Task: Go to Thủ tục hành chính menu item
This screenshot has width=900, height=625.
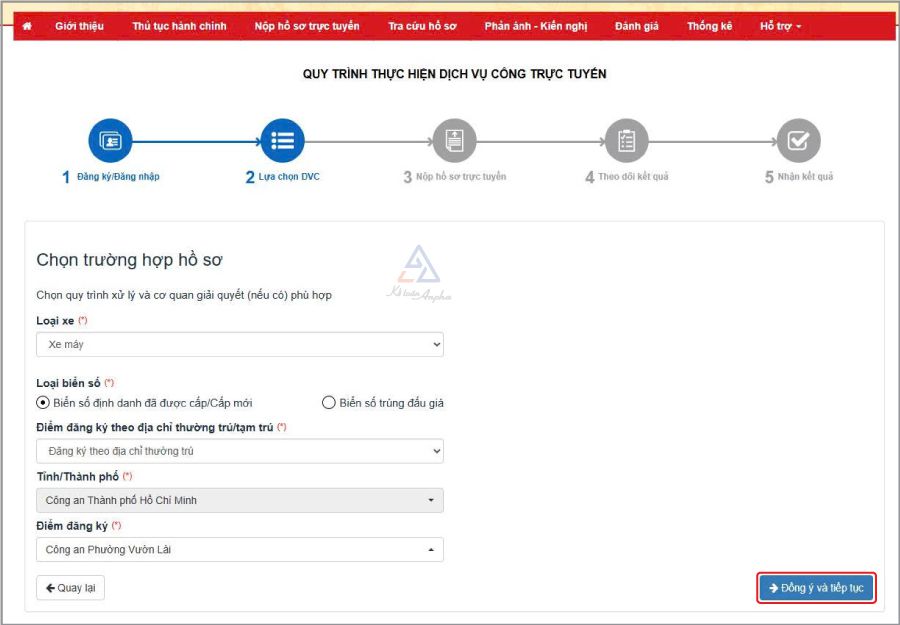Action: 179,26
